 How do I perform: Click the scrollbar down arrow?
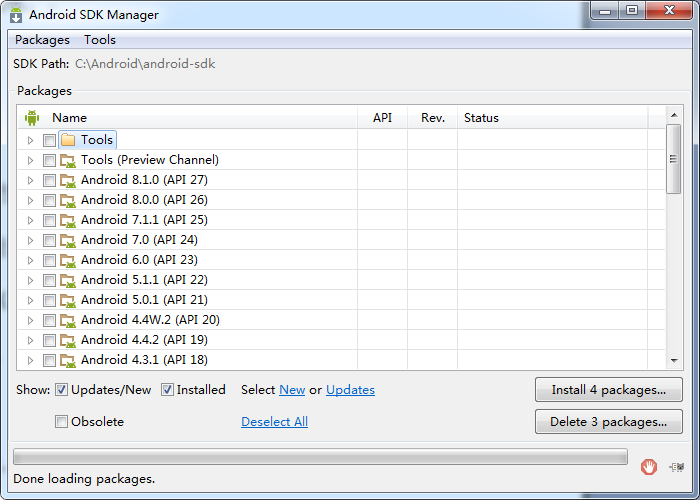pyautogui.click(x=674, y=360)
